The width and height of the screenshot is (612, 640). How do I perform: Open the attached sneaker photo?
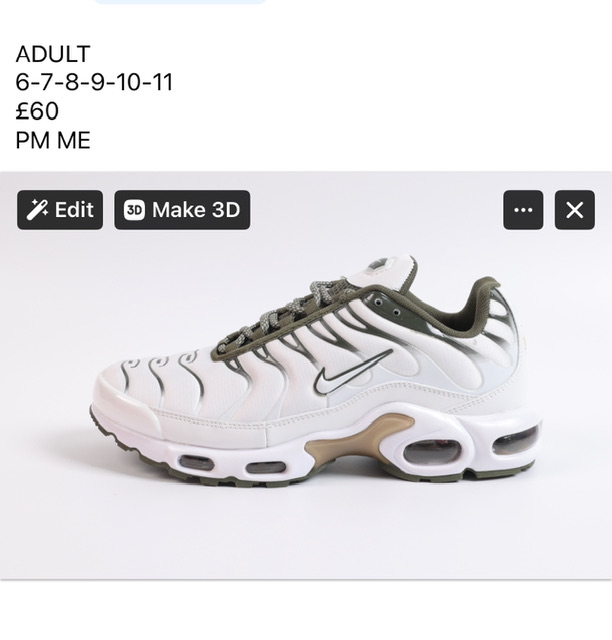click(306, 376)
